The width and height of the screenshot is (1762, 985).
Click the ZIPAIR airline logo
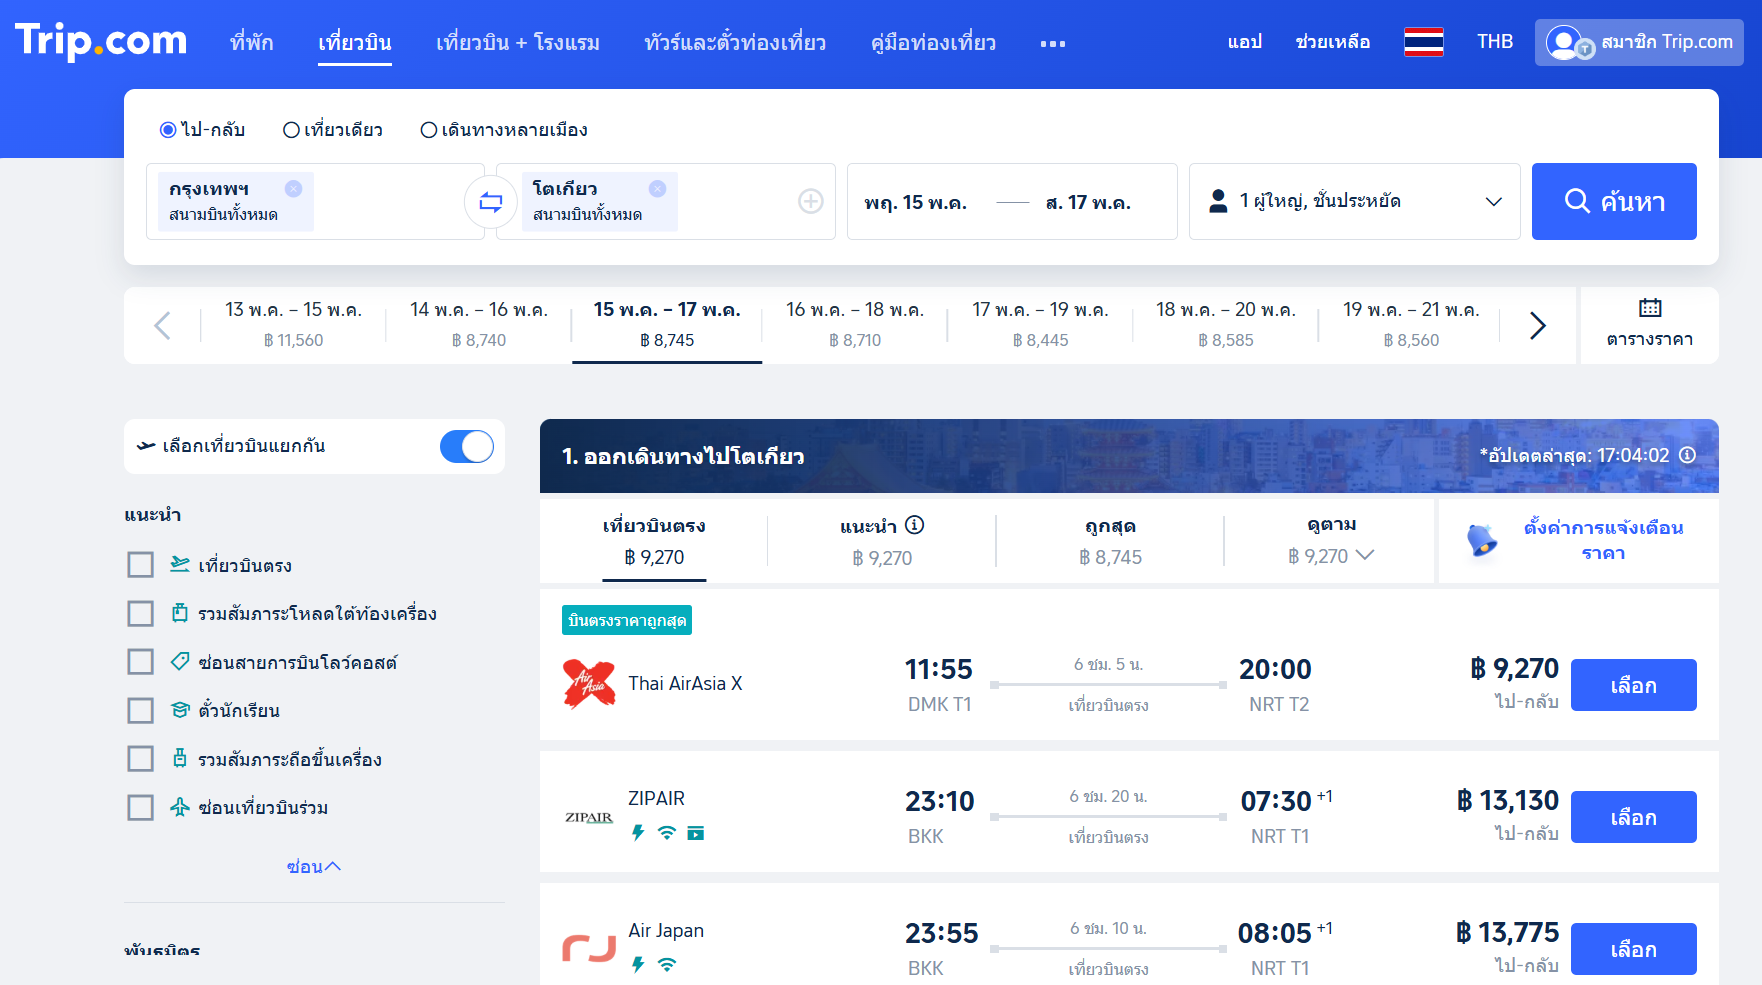[589, 817]
